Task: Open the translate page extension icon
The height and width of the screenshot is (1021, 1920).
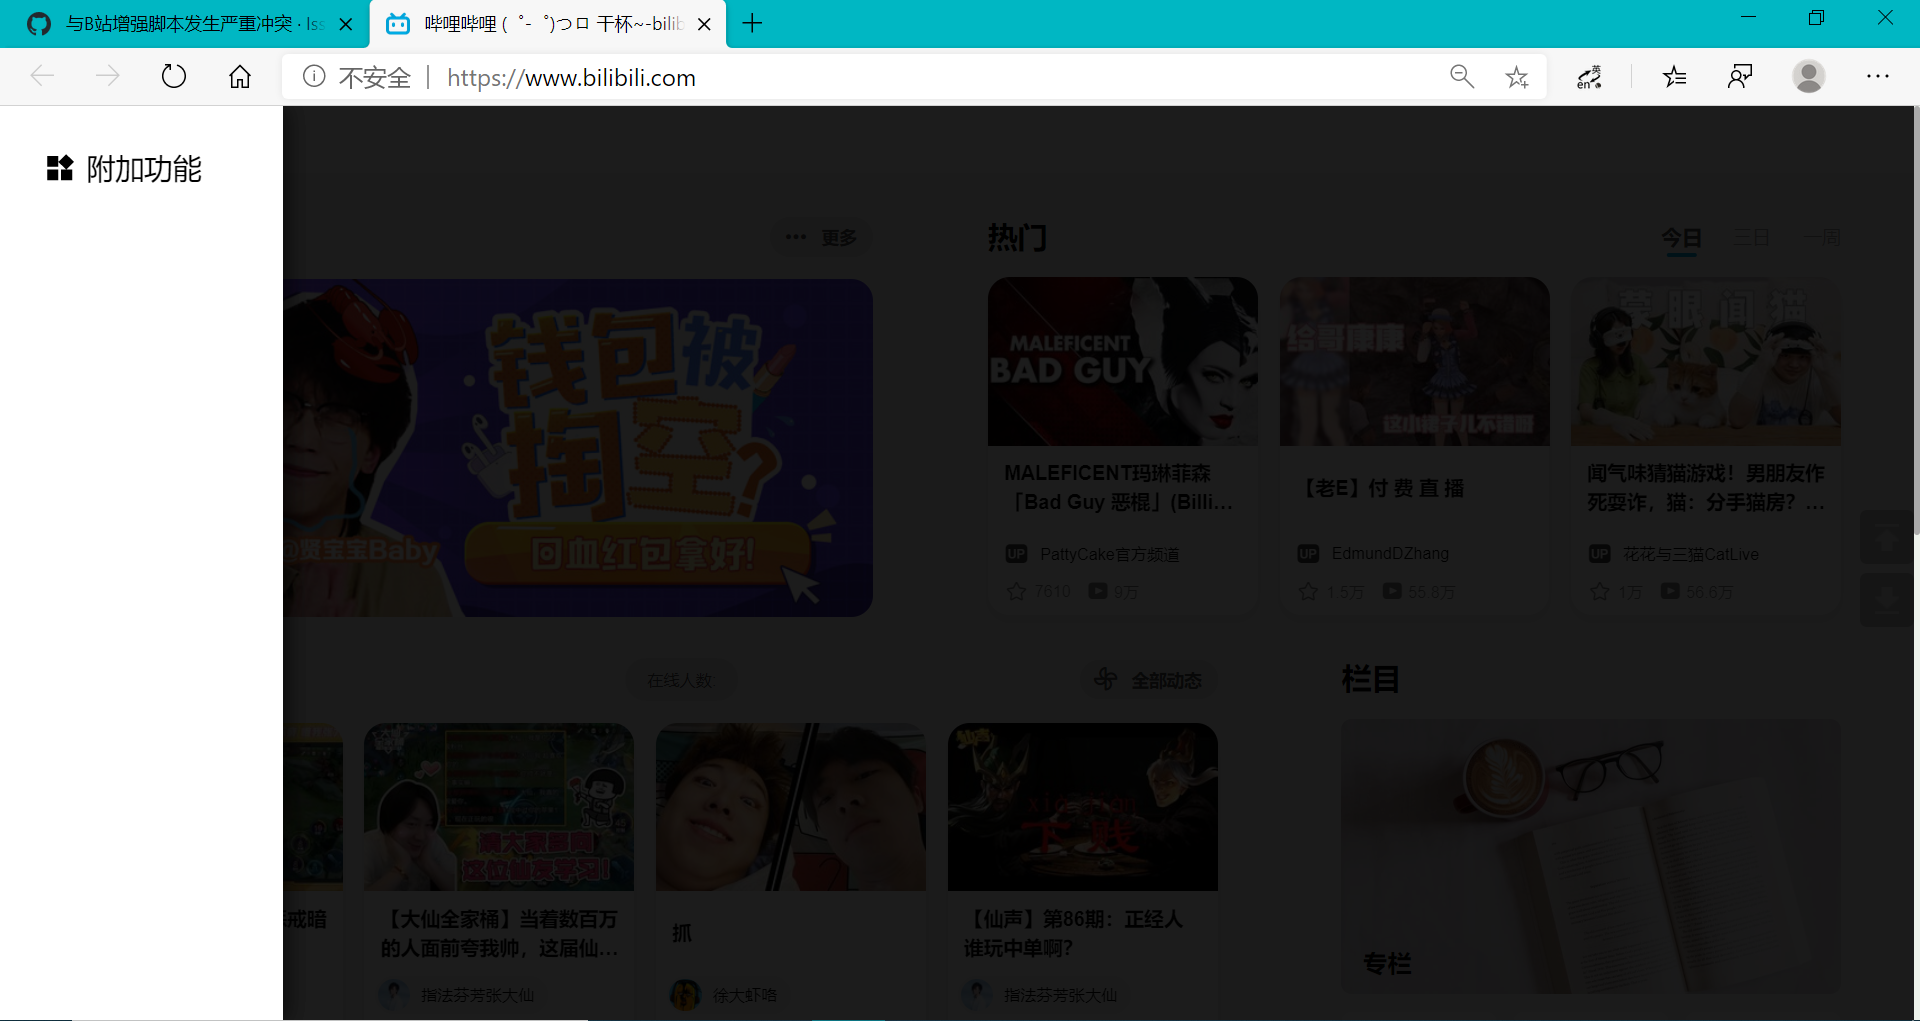Action: tap(1588, 76)
